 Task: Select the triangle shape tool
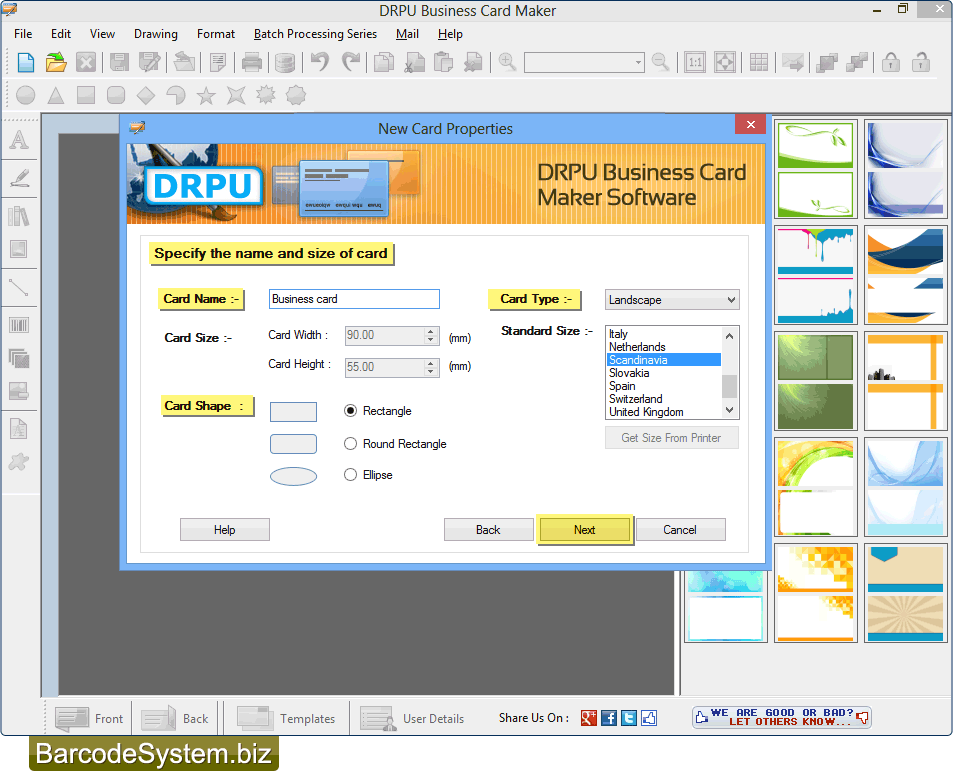[56, 95]
